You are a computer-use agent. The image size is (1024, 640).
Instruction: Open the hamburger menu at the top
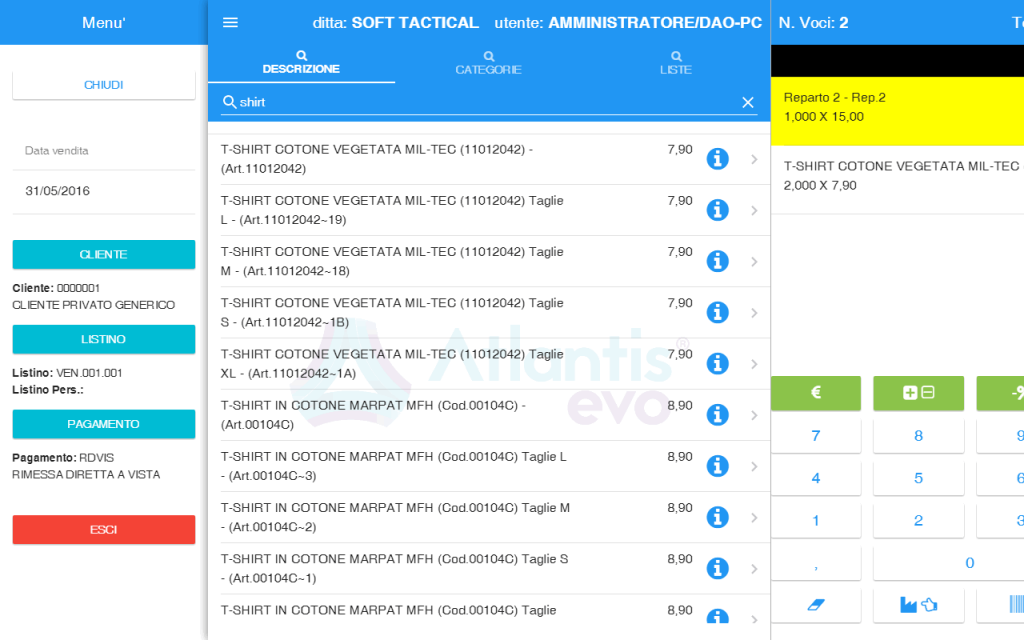(x=230, y=22)
